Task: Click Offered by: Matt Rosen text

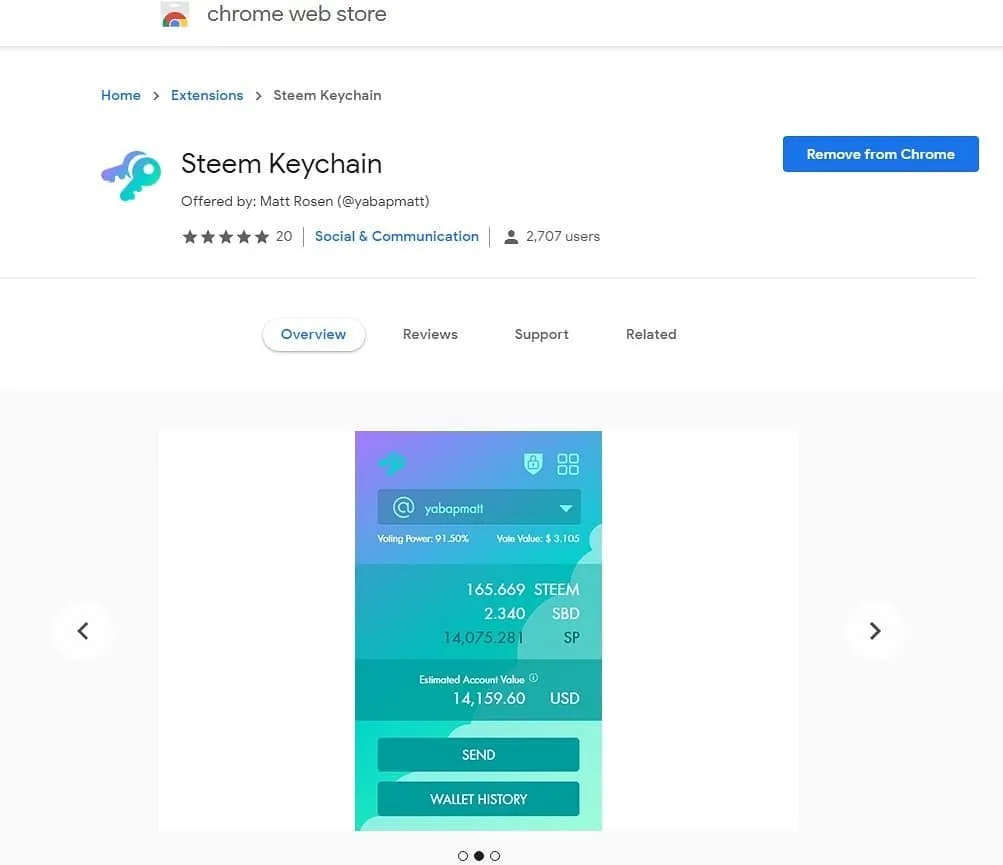Action: tap(305, 202)
